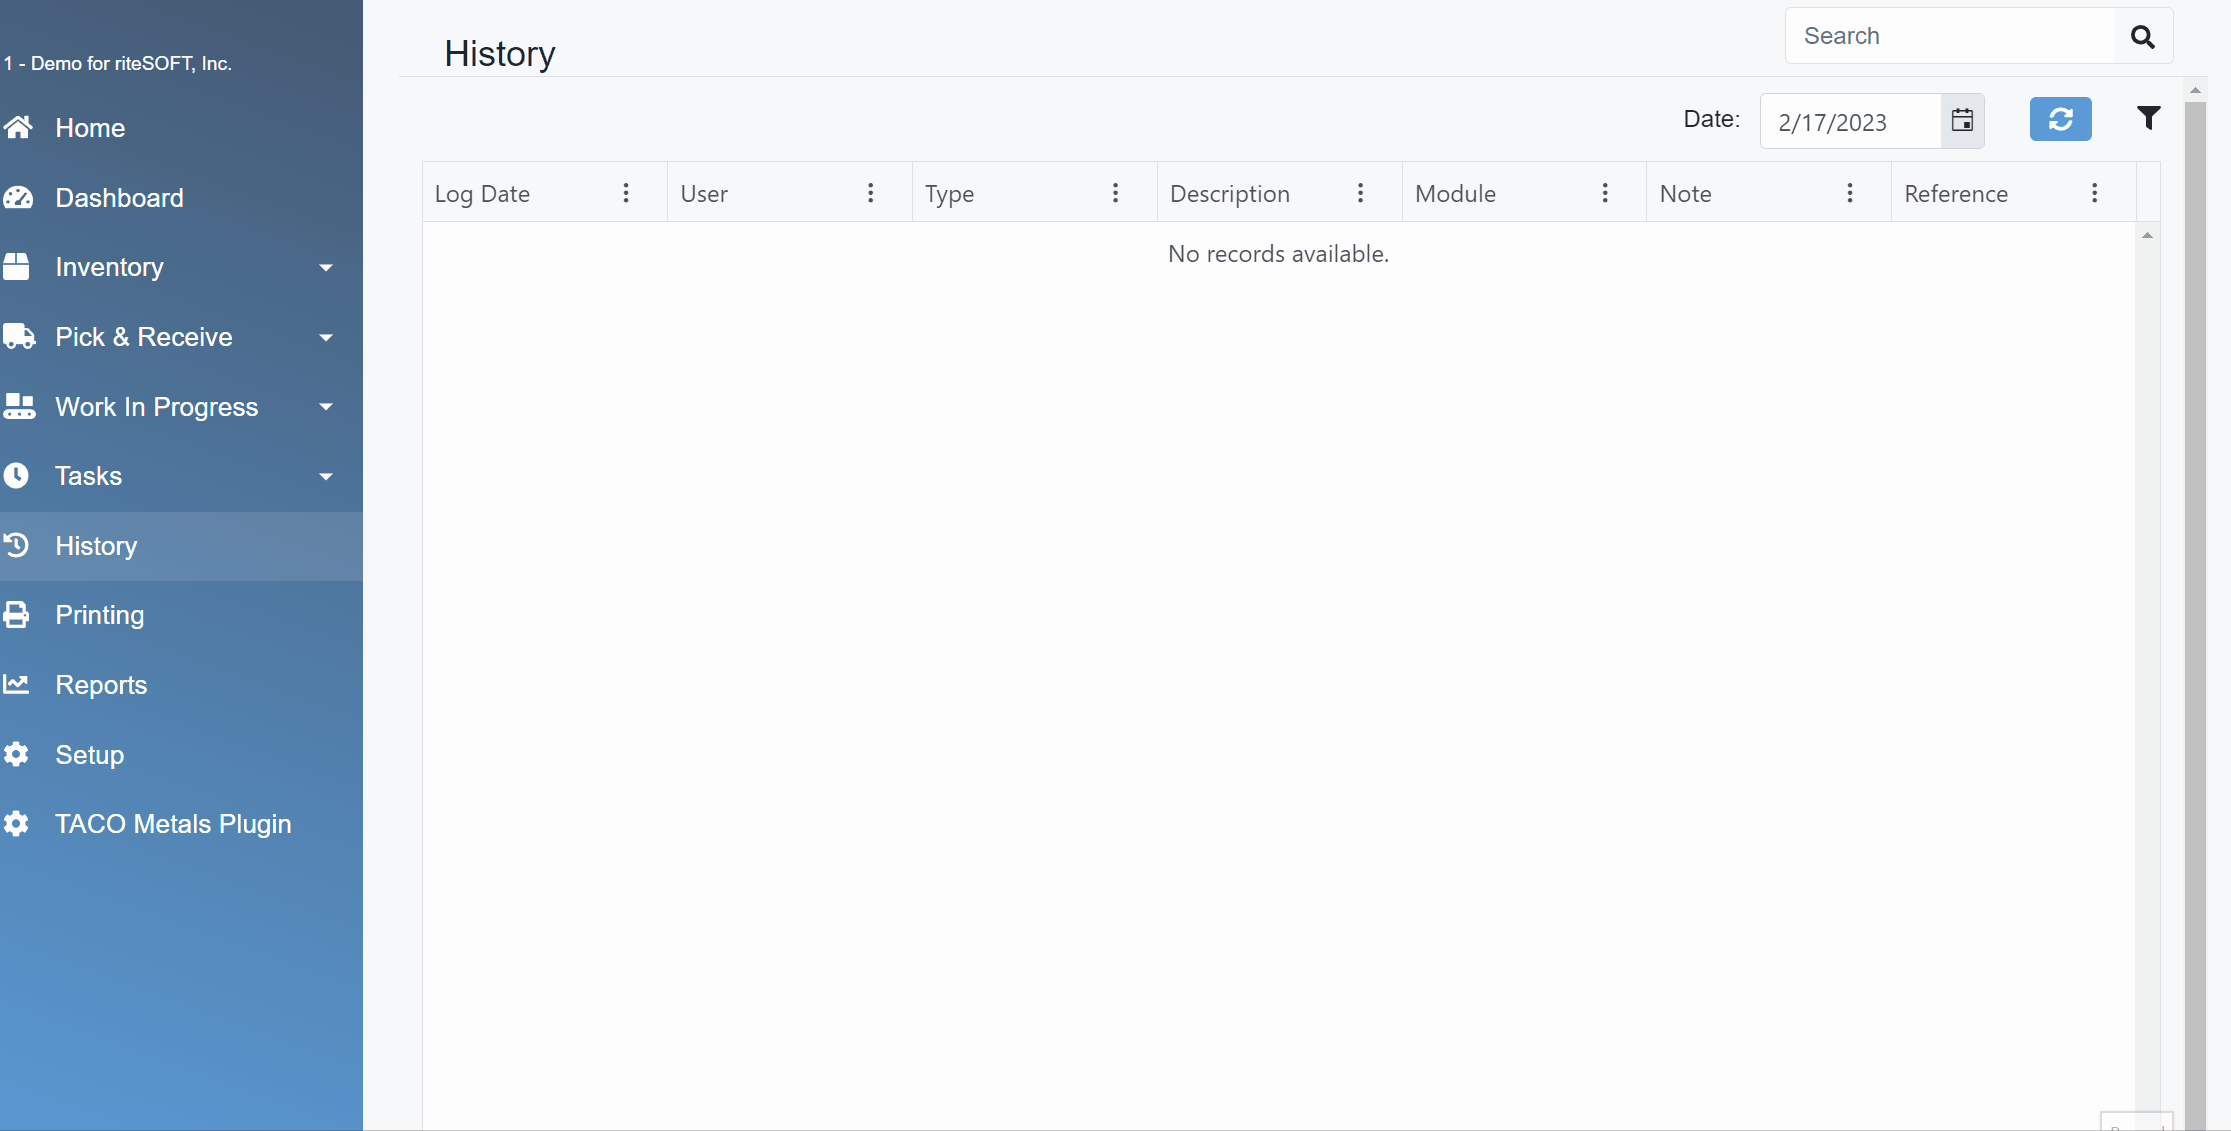Click into the Search input field
The width and height of the screenshot is (2231, 1131).
pos(1948,37)
